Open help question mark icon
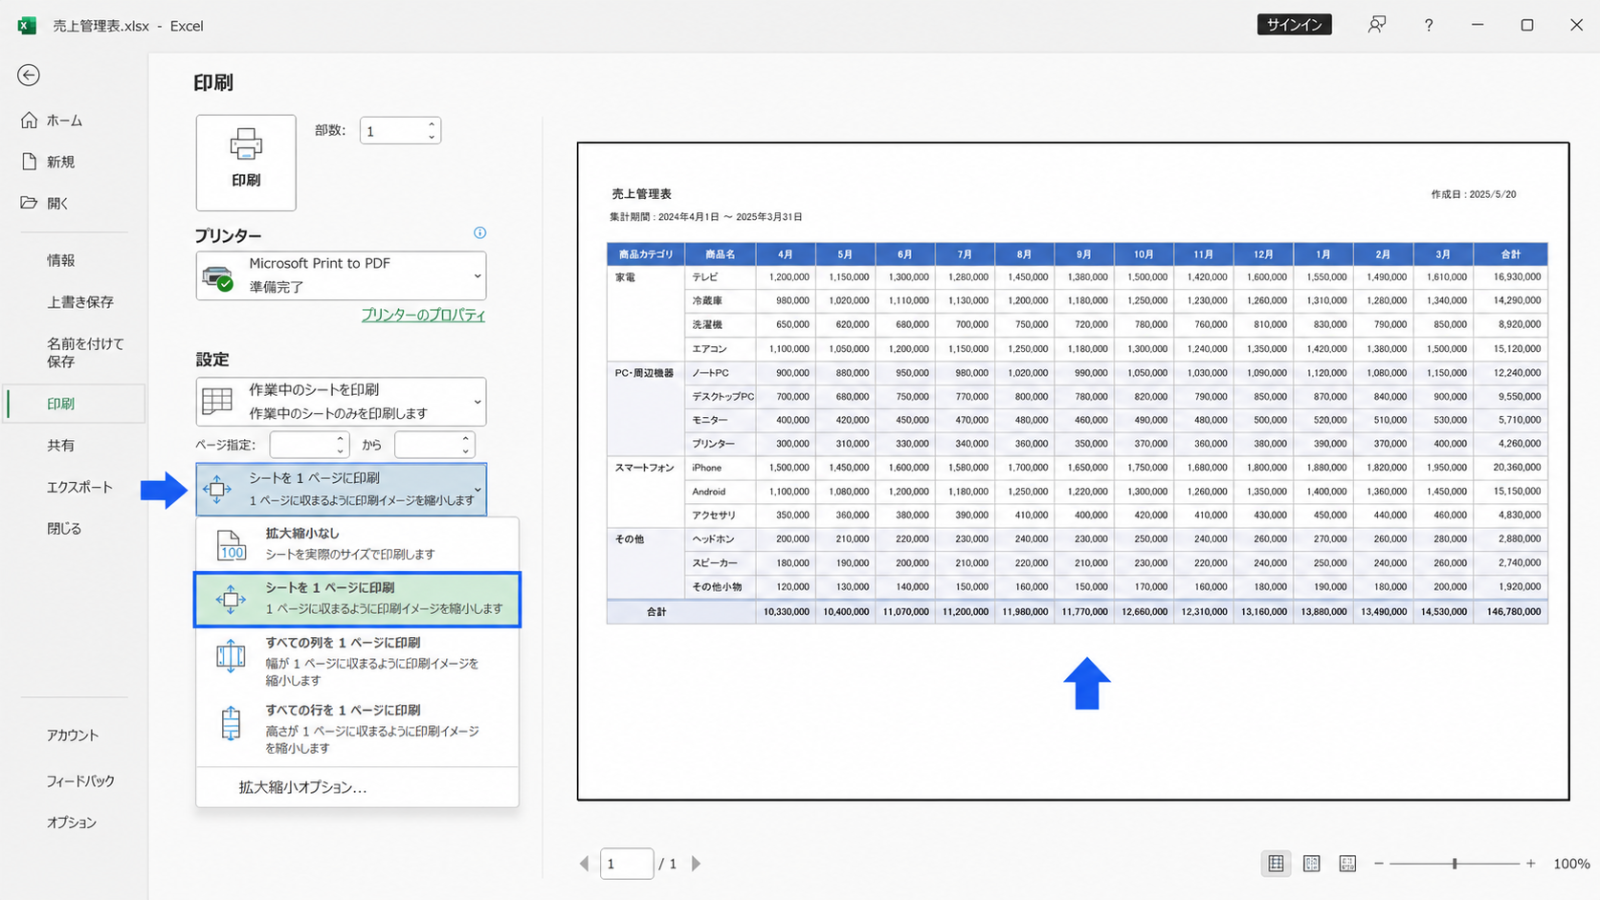This screenshot has width=1600, height=900. [1428, 25]
